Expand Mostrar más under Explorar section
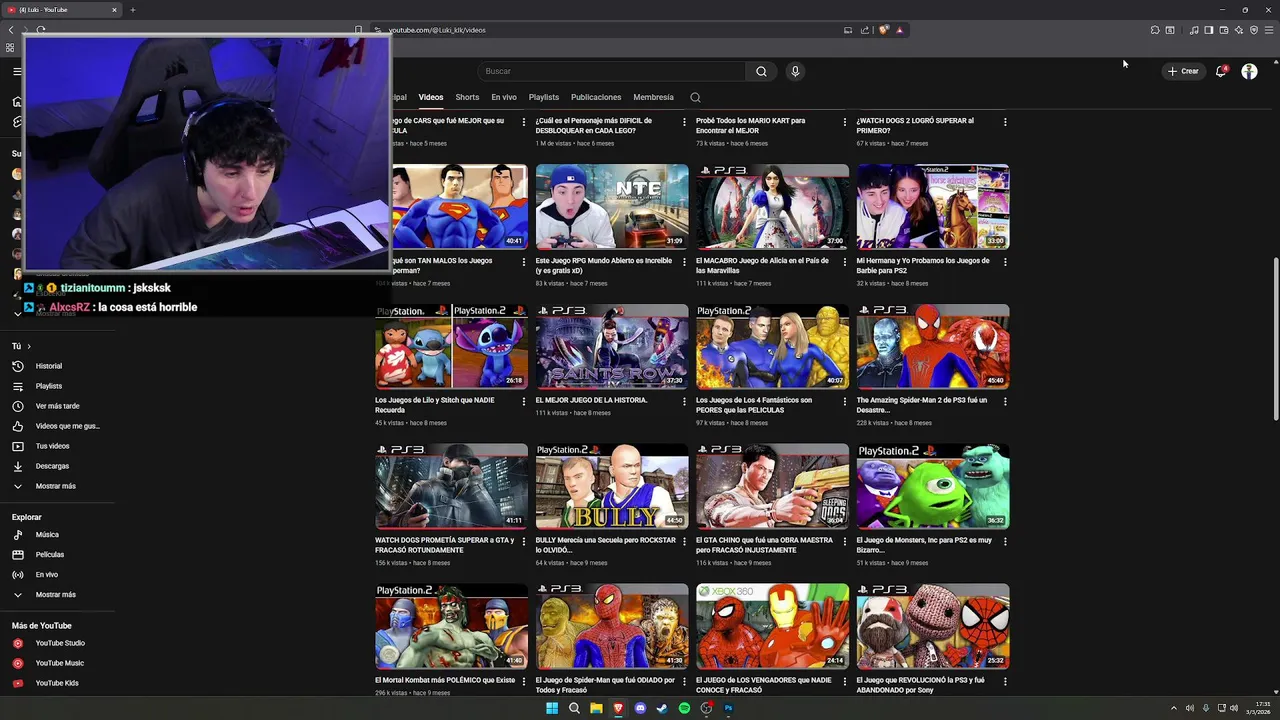This screenshot has height=720, width=1280. point(56,595)
